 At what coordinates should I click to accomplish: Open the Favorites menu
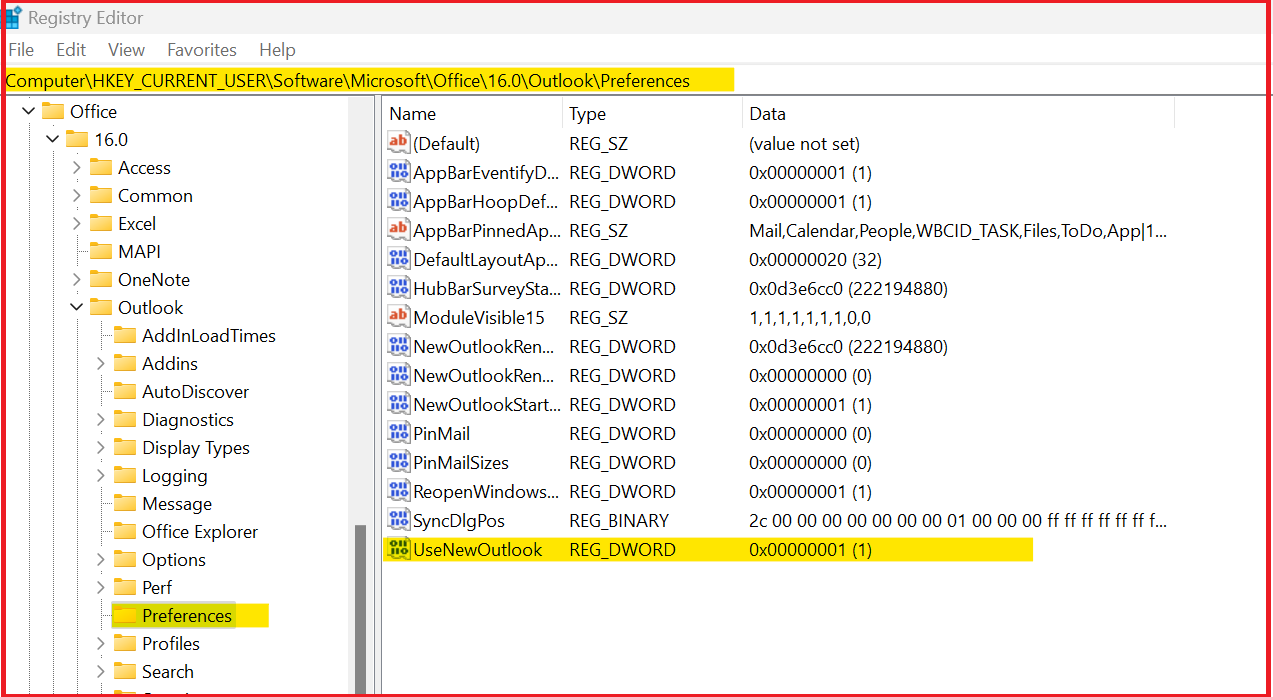pyautogui.click(x=201, y=49)
